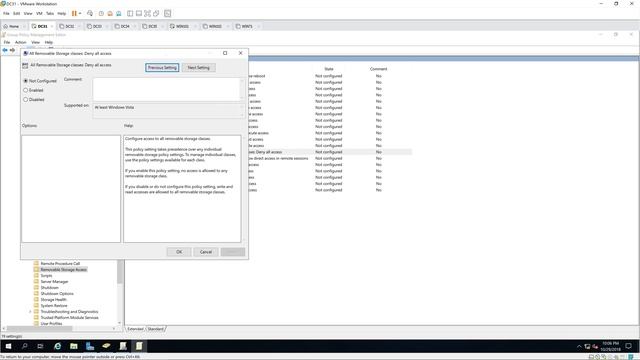Switch to the DC02 VM tab

tap(70, 26)
